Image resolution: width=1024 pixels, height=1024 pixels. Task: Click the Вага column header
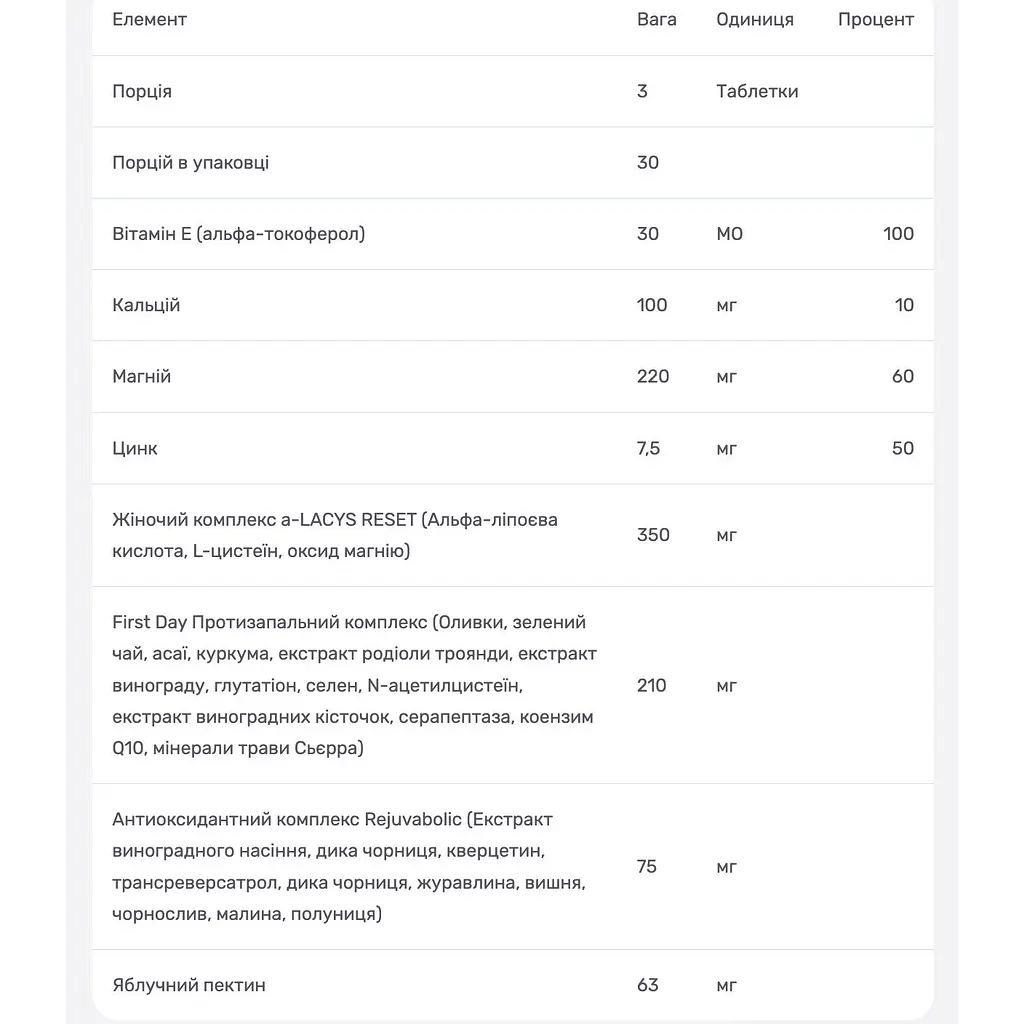coord(656,20)
